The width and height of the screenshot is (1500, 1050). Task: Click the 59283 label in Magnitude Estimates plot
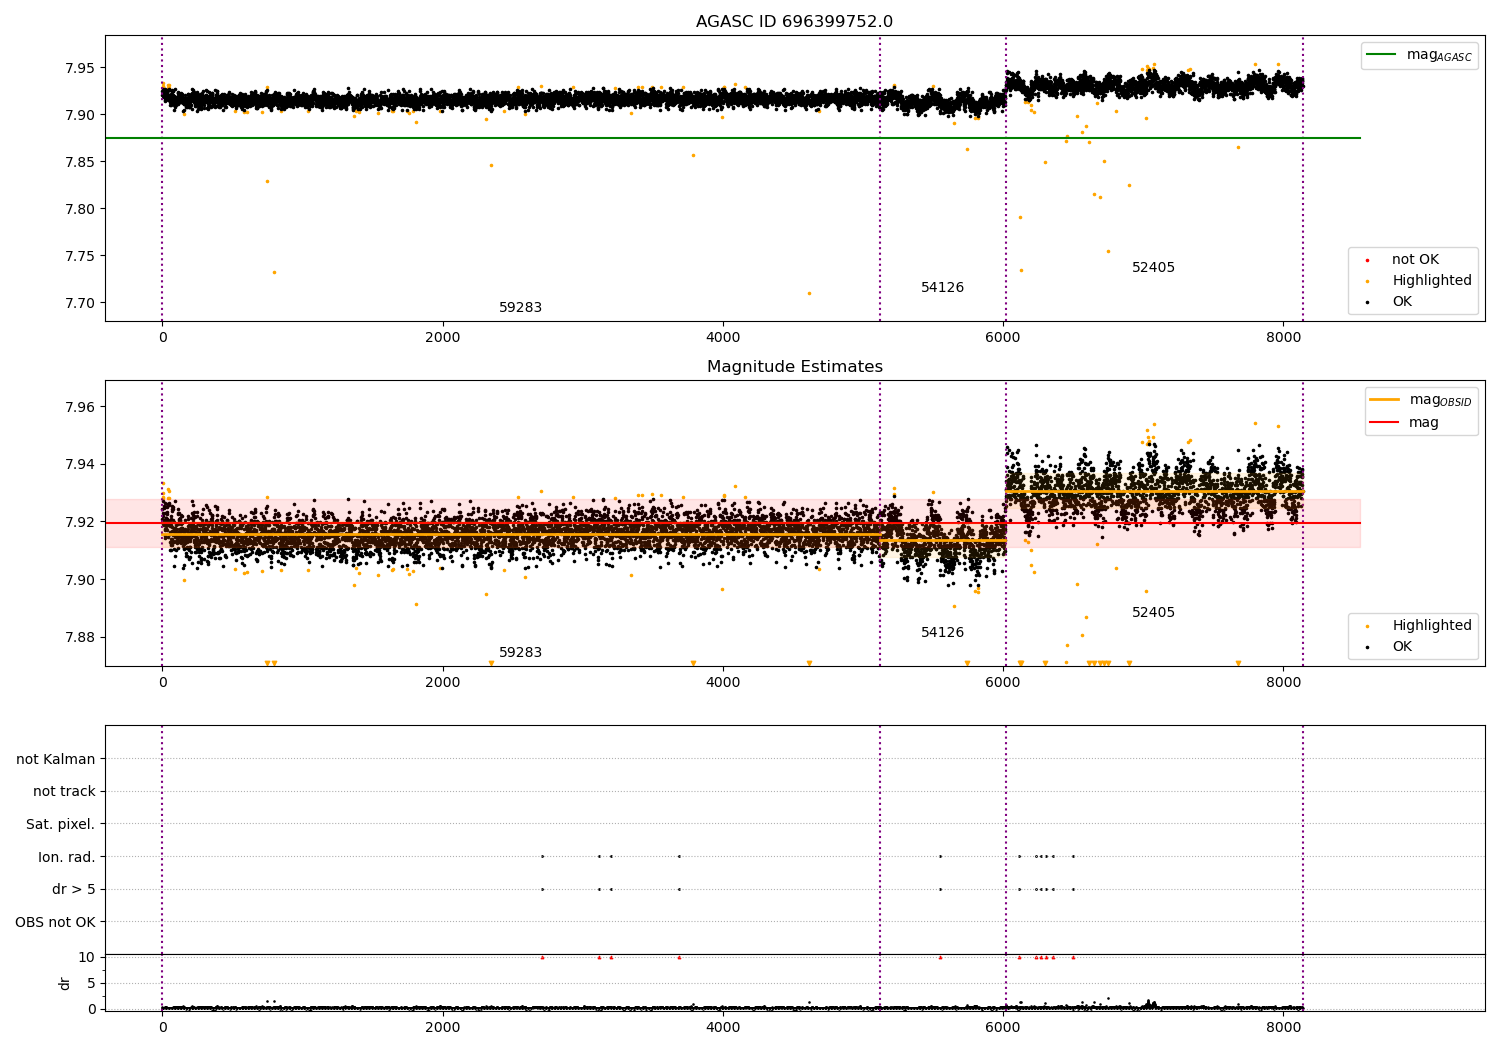pos(520,653)
